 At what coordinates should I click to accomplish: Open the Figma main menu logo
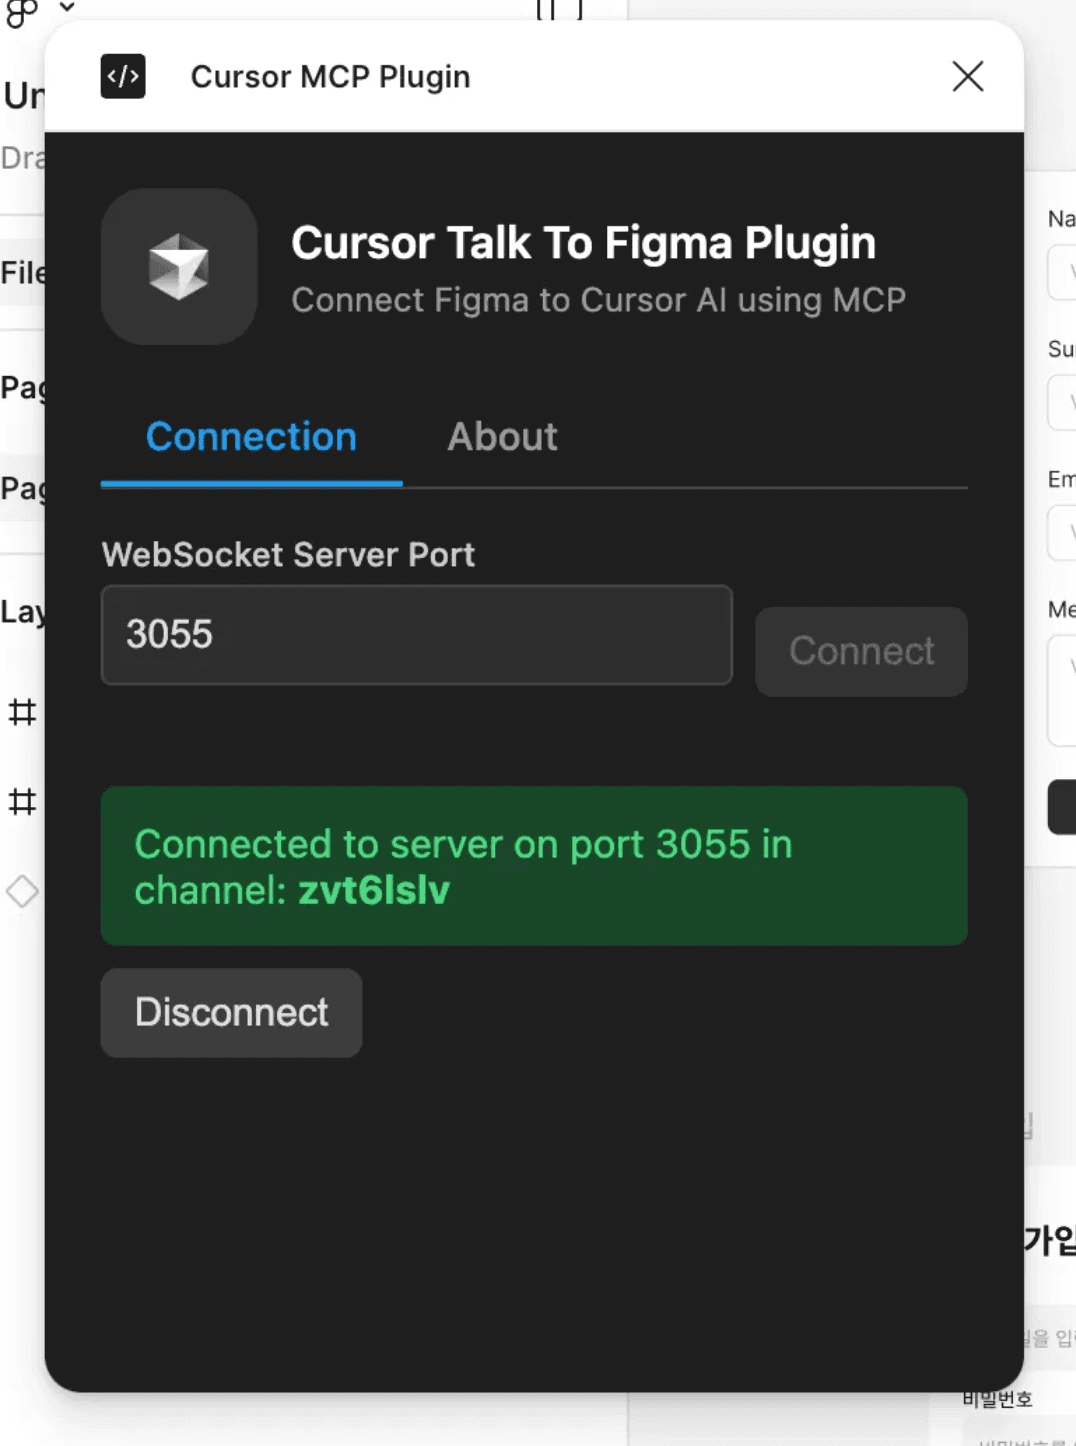[x=22, y=12]
